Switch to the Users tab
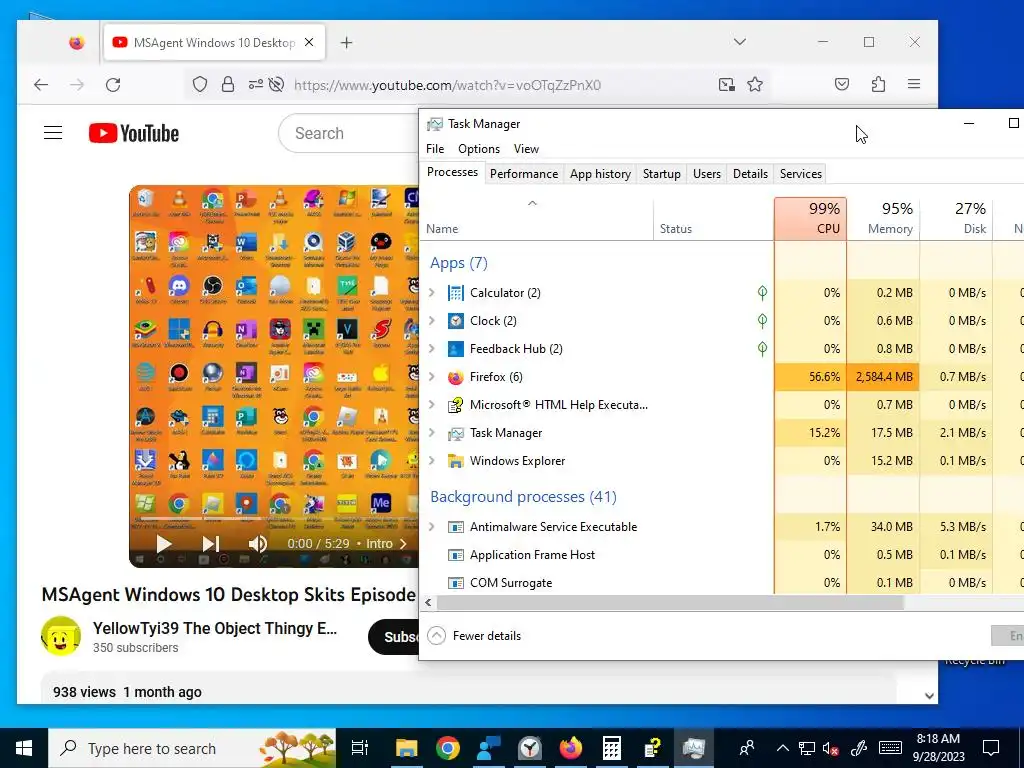Screen dimensions: 1024x768 point(707,174)
